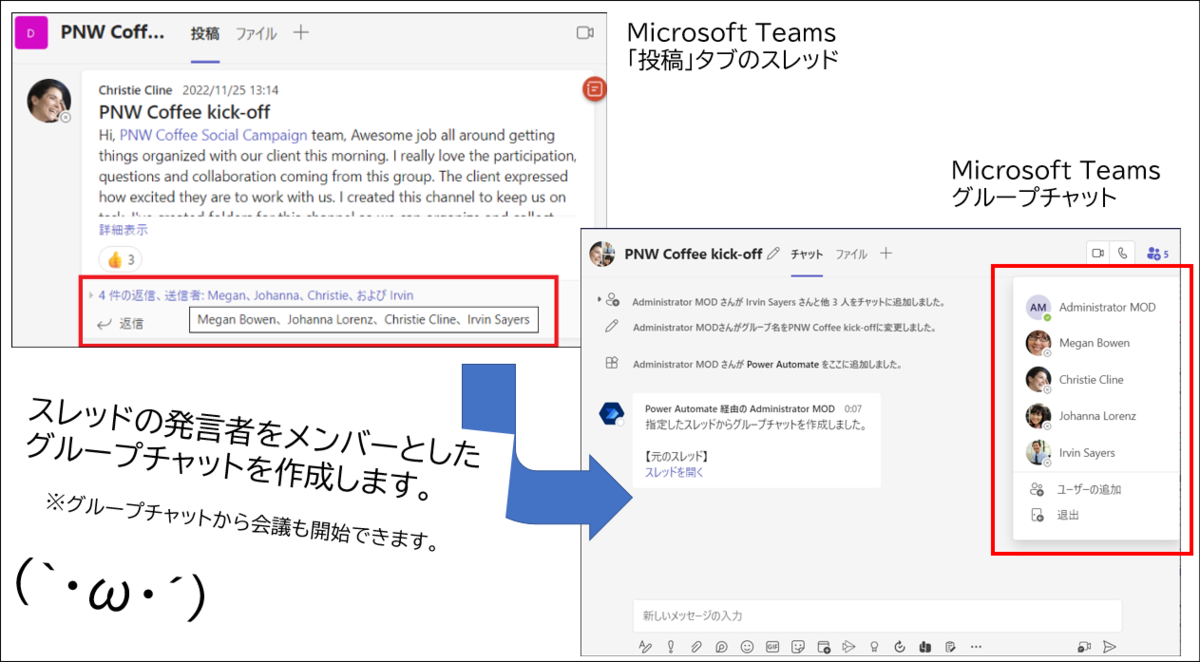Viewport: 1200px width, 662px height.
Task: Click Christie Cline's avatar on the kick-off post
Action: [x=49, y=100]
